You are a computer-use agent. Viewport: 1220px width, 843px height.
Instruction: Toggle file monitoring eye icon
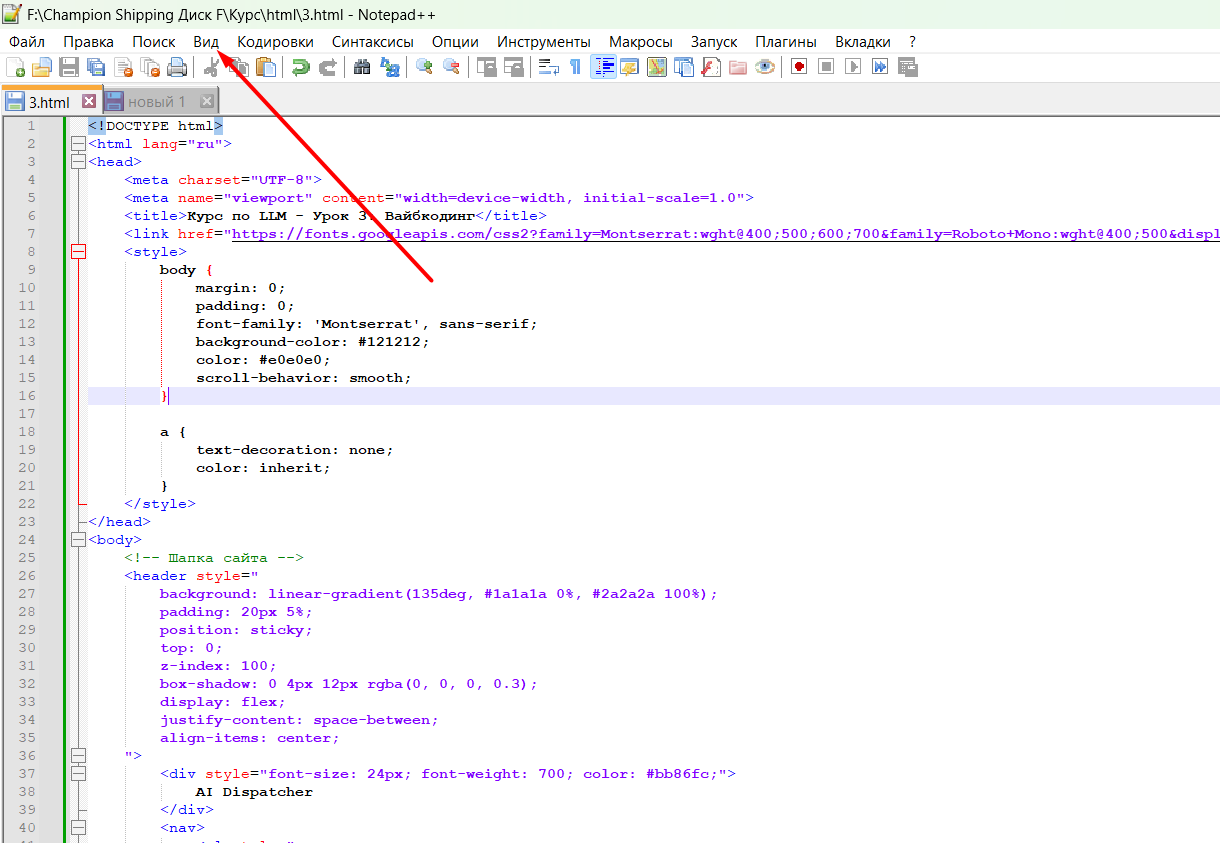tap(765, 67)
